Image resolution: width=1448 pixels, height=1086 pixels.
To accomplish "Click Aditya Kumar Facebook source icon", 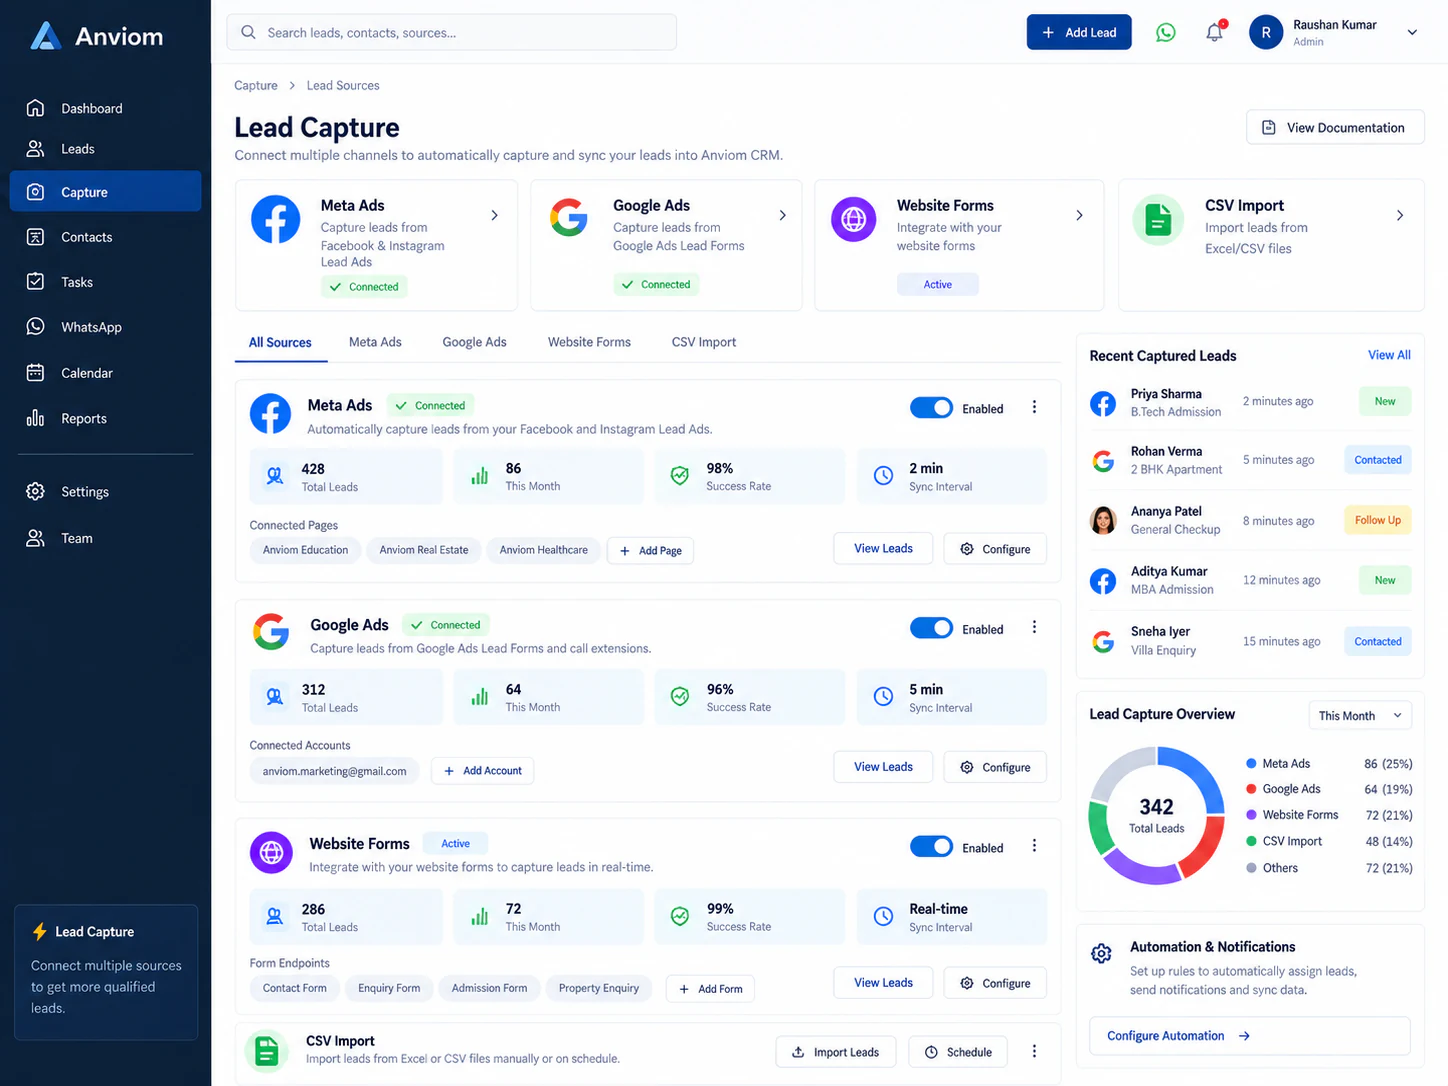I will point(1103,581).
